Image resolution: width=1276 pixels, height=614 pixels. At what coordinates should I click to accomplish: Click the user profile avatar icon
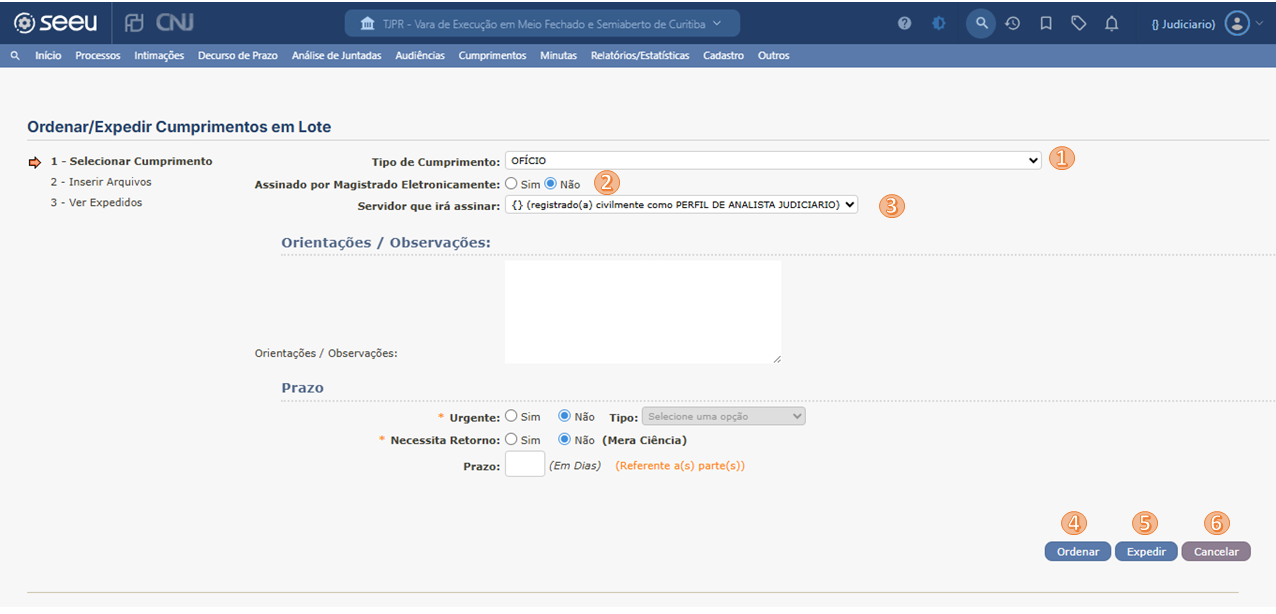click(x=1237, y=23)
